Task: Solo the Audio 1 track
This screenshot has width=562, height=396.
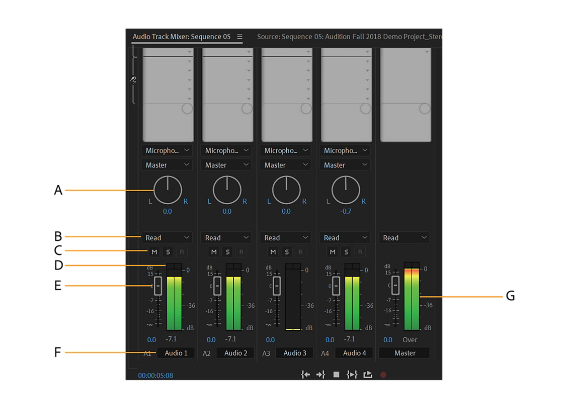Action: tap(168, 252)
